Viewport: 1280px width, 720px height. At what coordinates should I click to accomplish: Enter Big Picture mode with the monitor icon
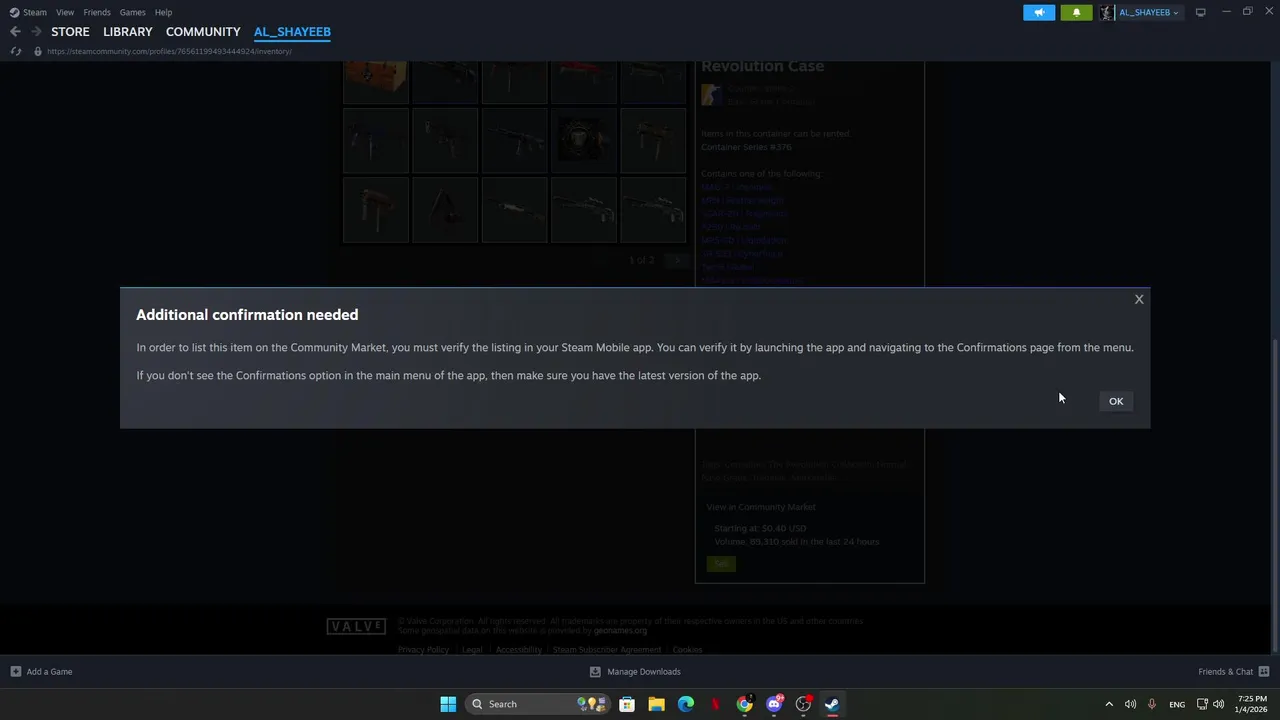(x=1200, y=12)
